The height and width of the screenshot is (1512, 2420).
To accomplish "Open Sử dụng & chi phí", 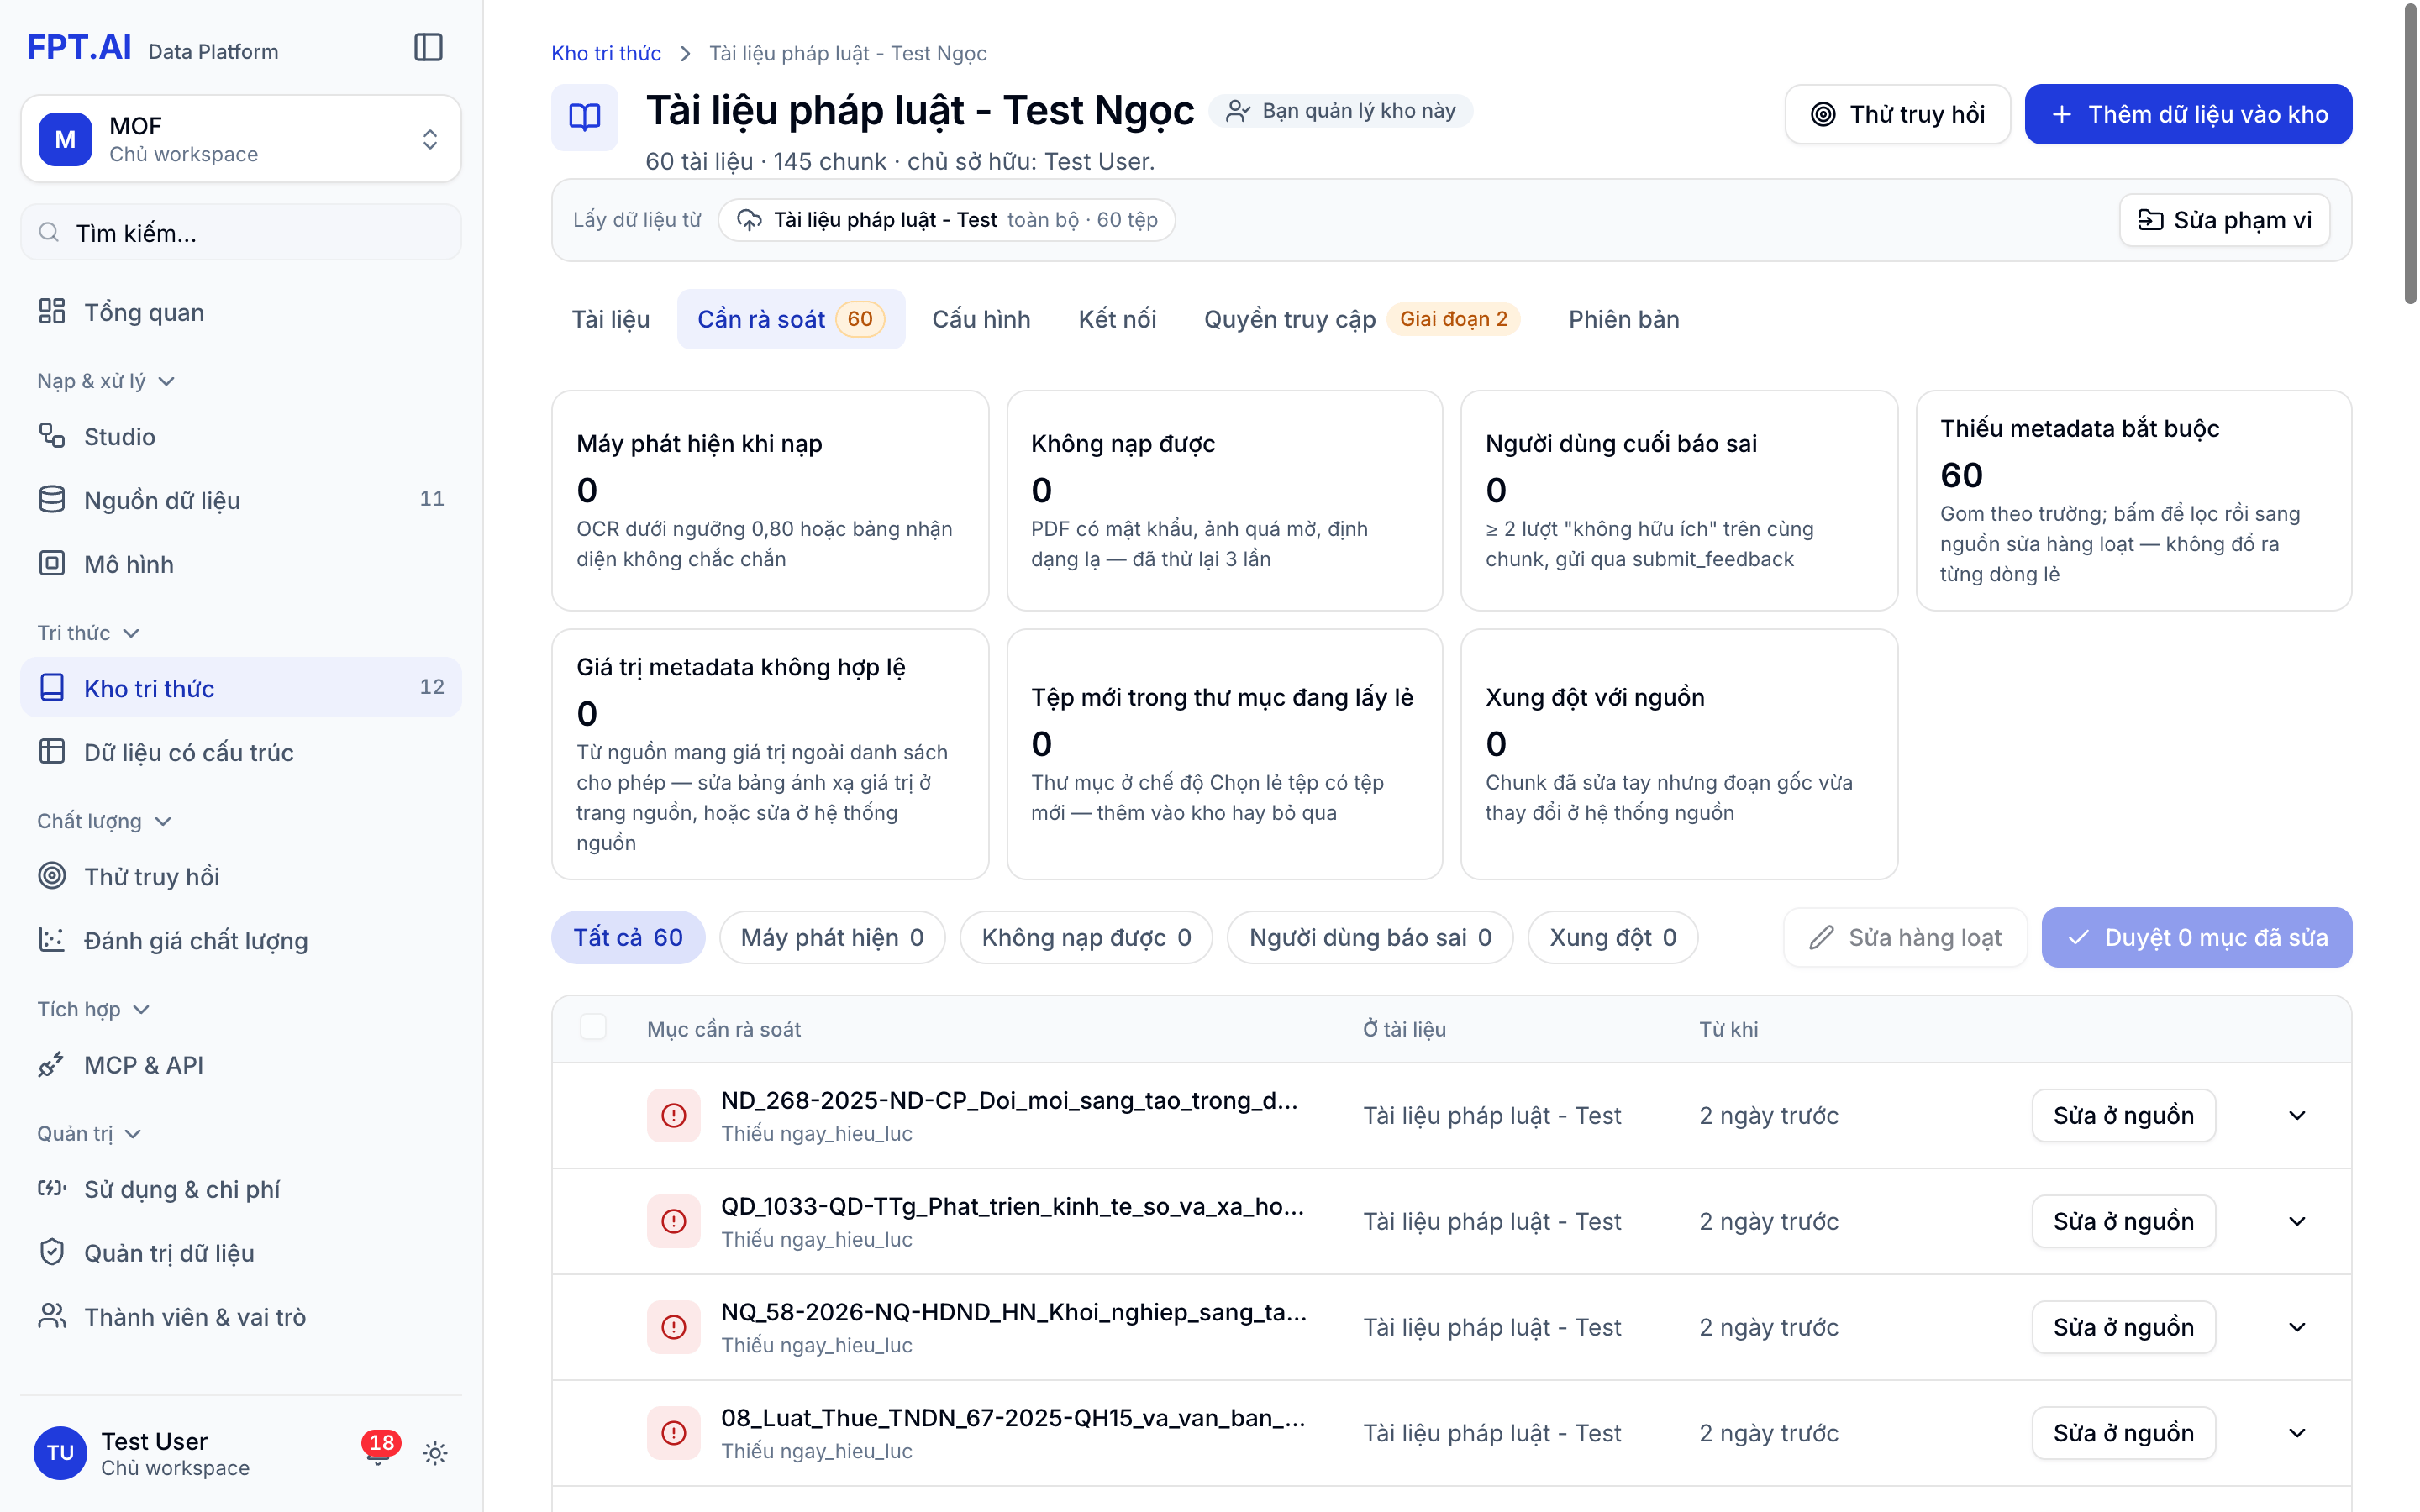I will point(241,1189).
